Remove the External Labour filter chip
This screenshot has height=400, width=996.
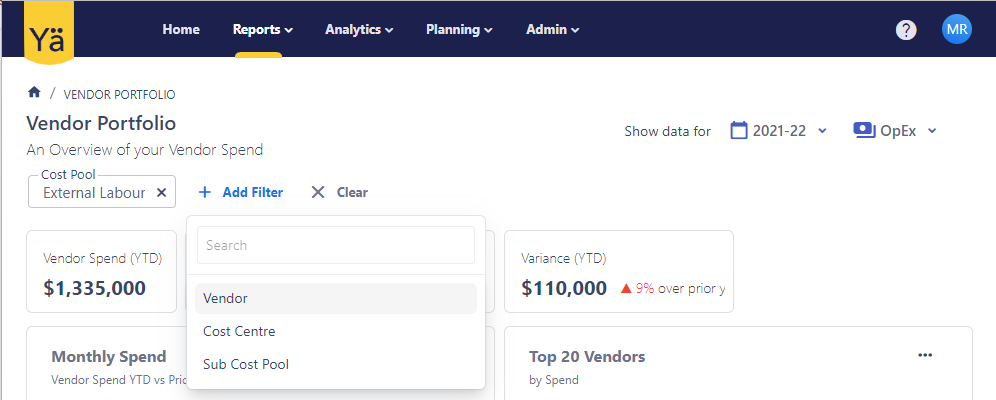[x=162, y=192]
